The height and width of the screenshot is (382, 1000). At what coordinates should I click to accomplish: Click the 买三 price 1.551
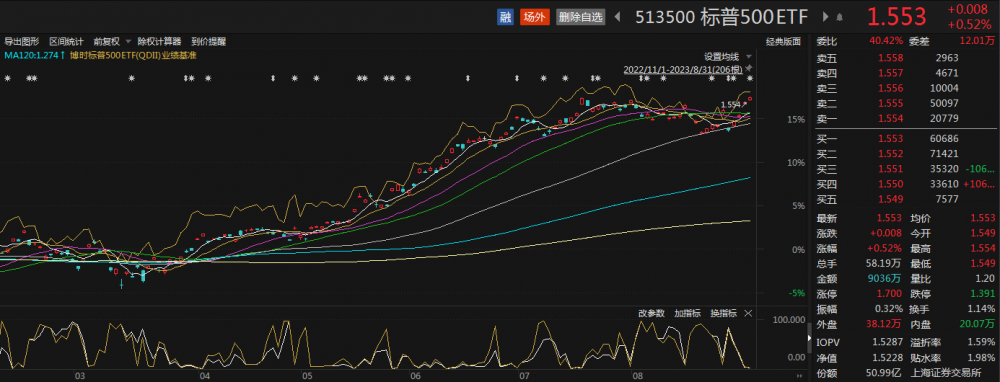pos(890,169)
